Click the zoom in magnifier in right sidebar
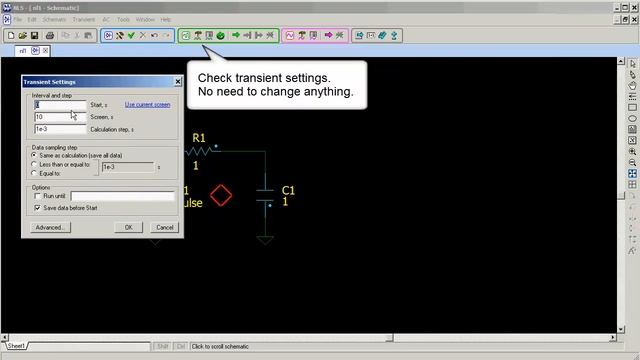This screenshot has width=640, height=360. (632, 152)
